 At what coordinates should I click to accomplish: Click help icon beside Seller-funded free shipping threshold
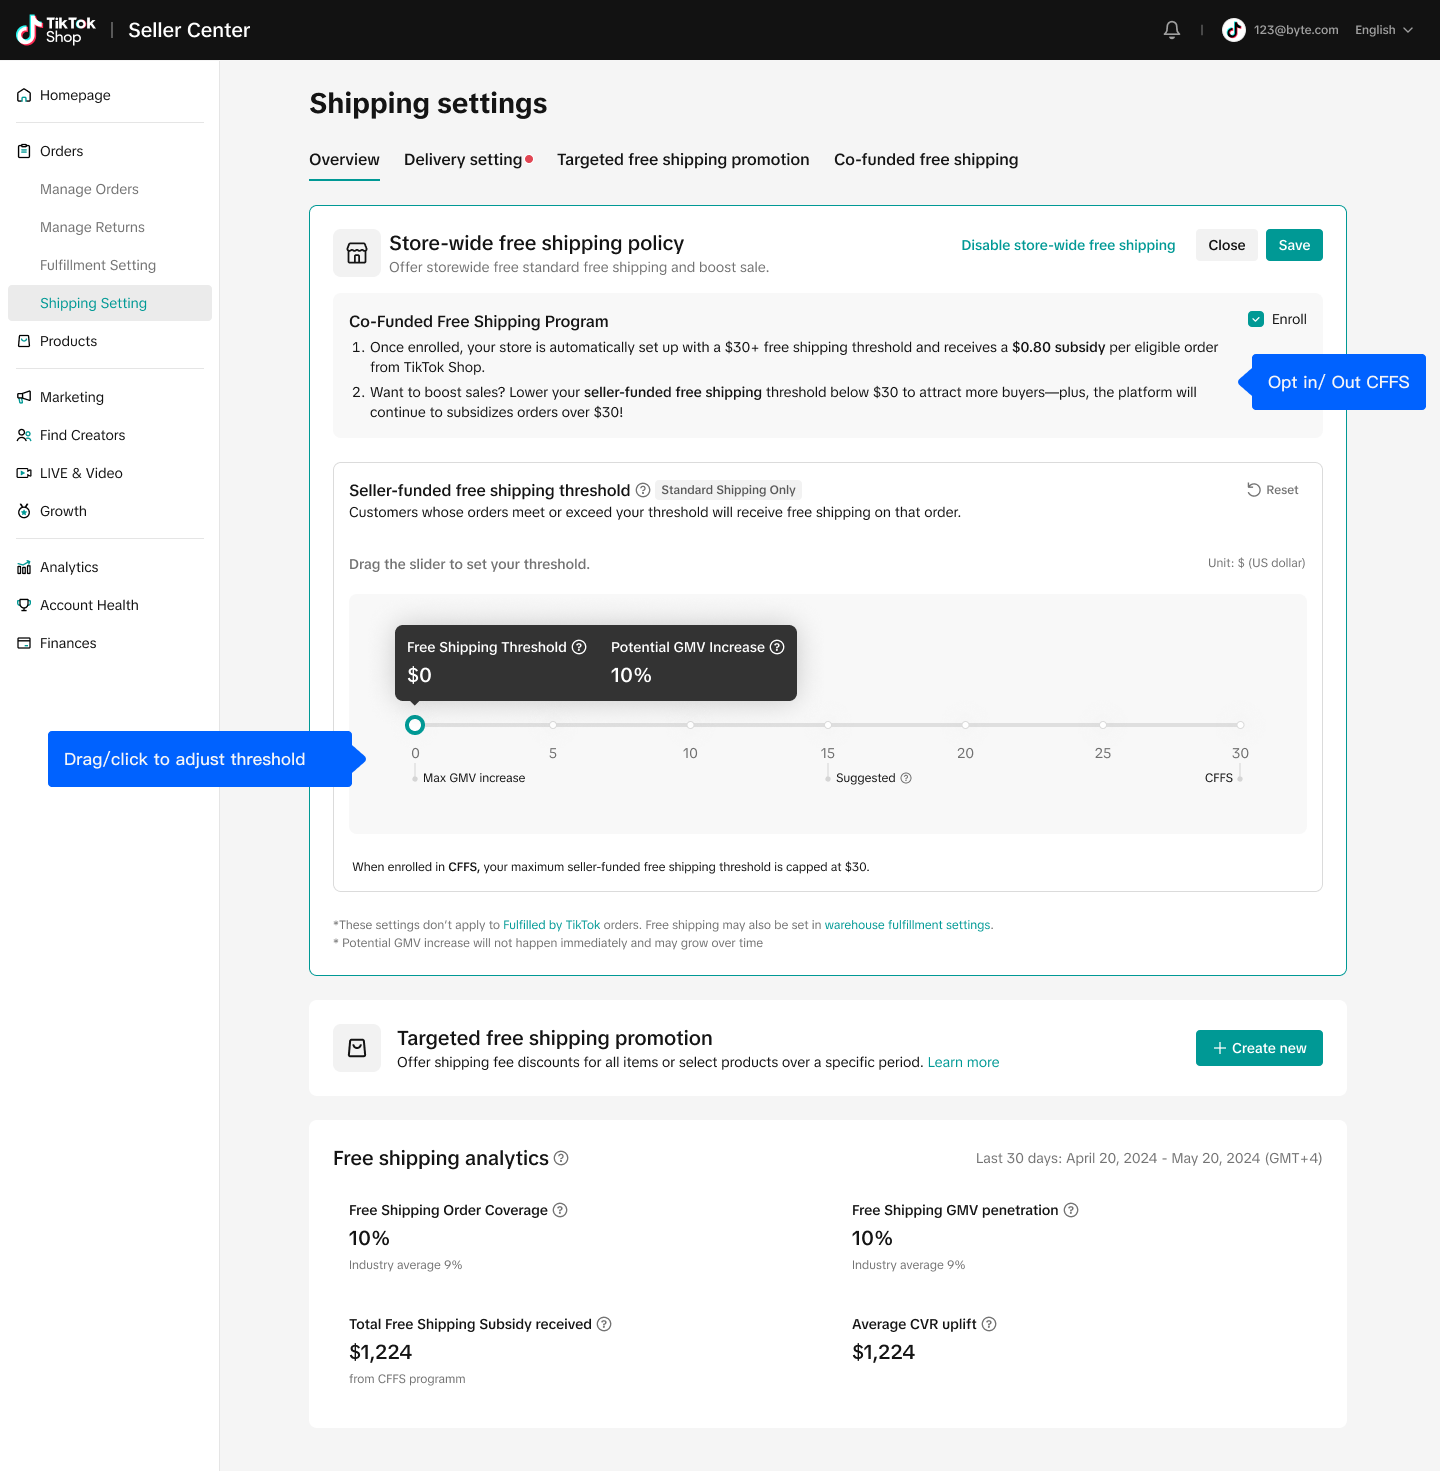(x=643, y=490)
